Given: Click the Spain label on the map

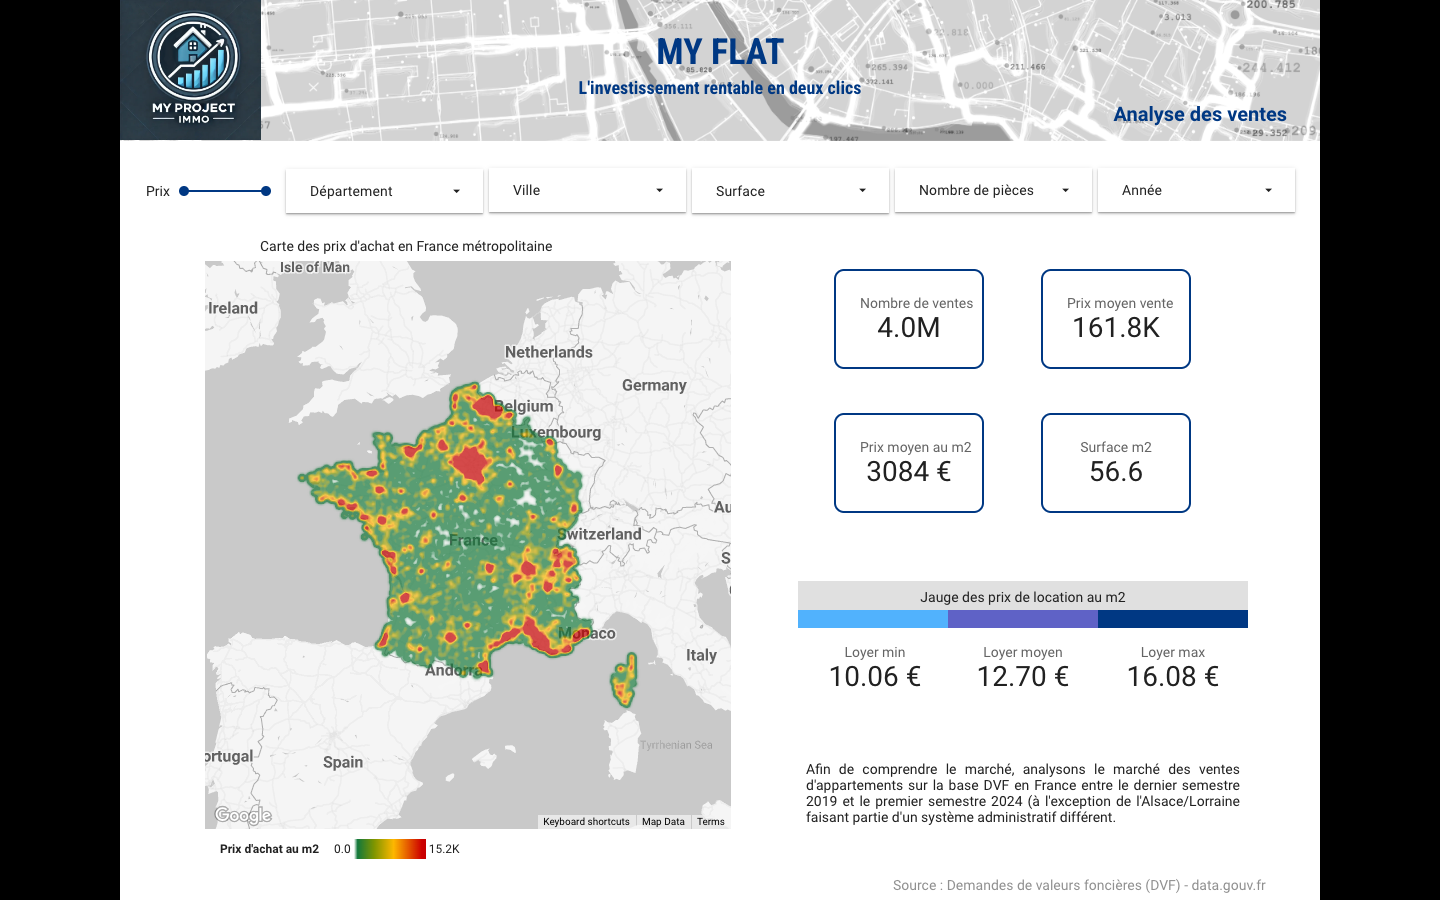Looking at the screenshot, I should point(343,762).
